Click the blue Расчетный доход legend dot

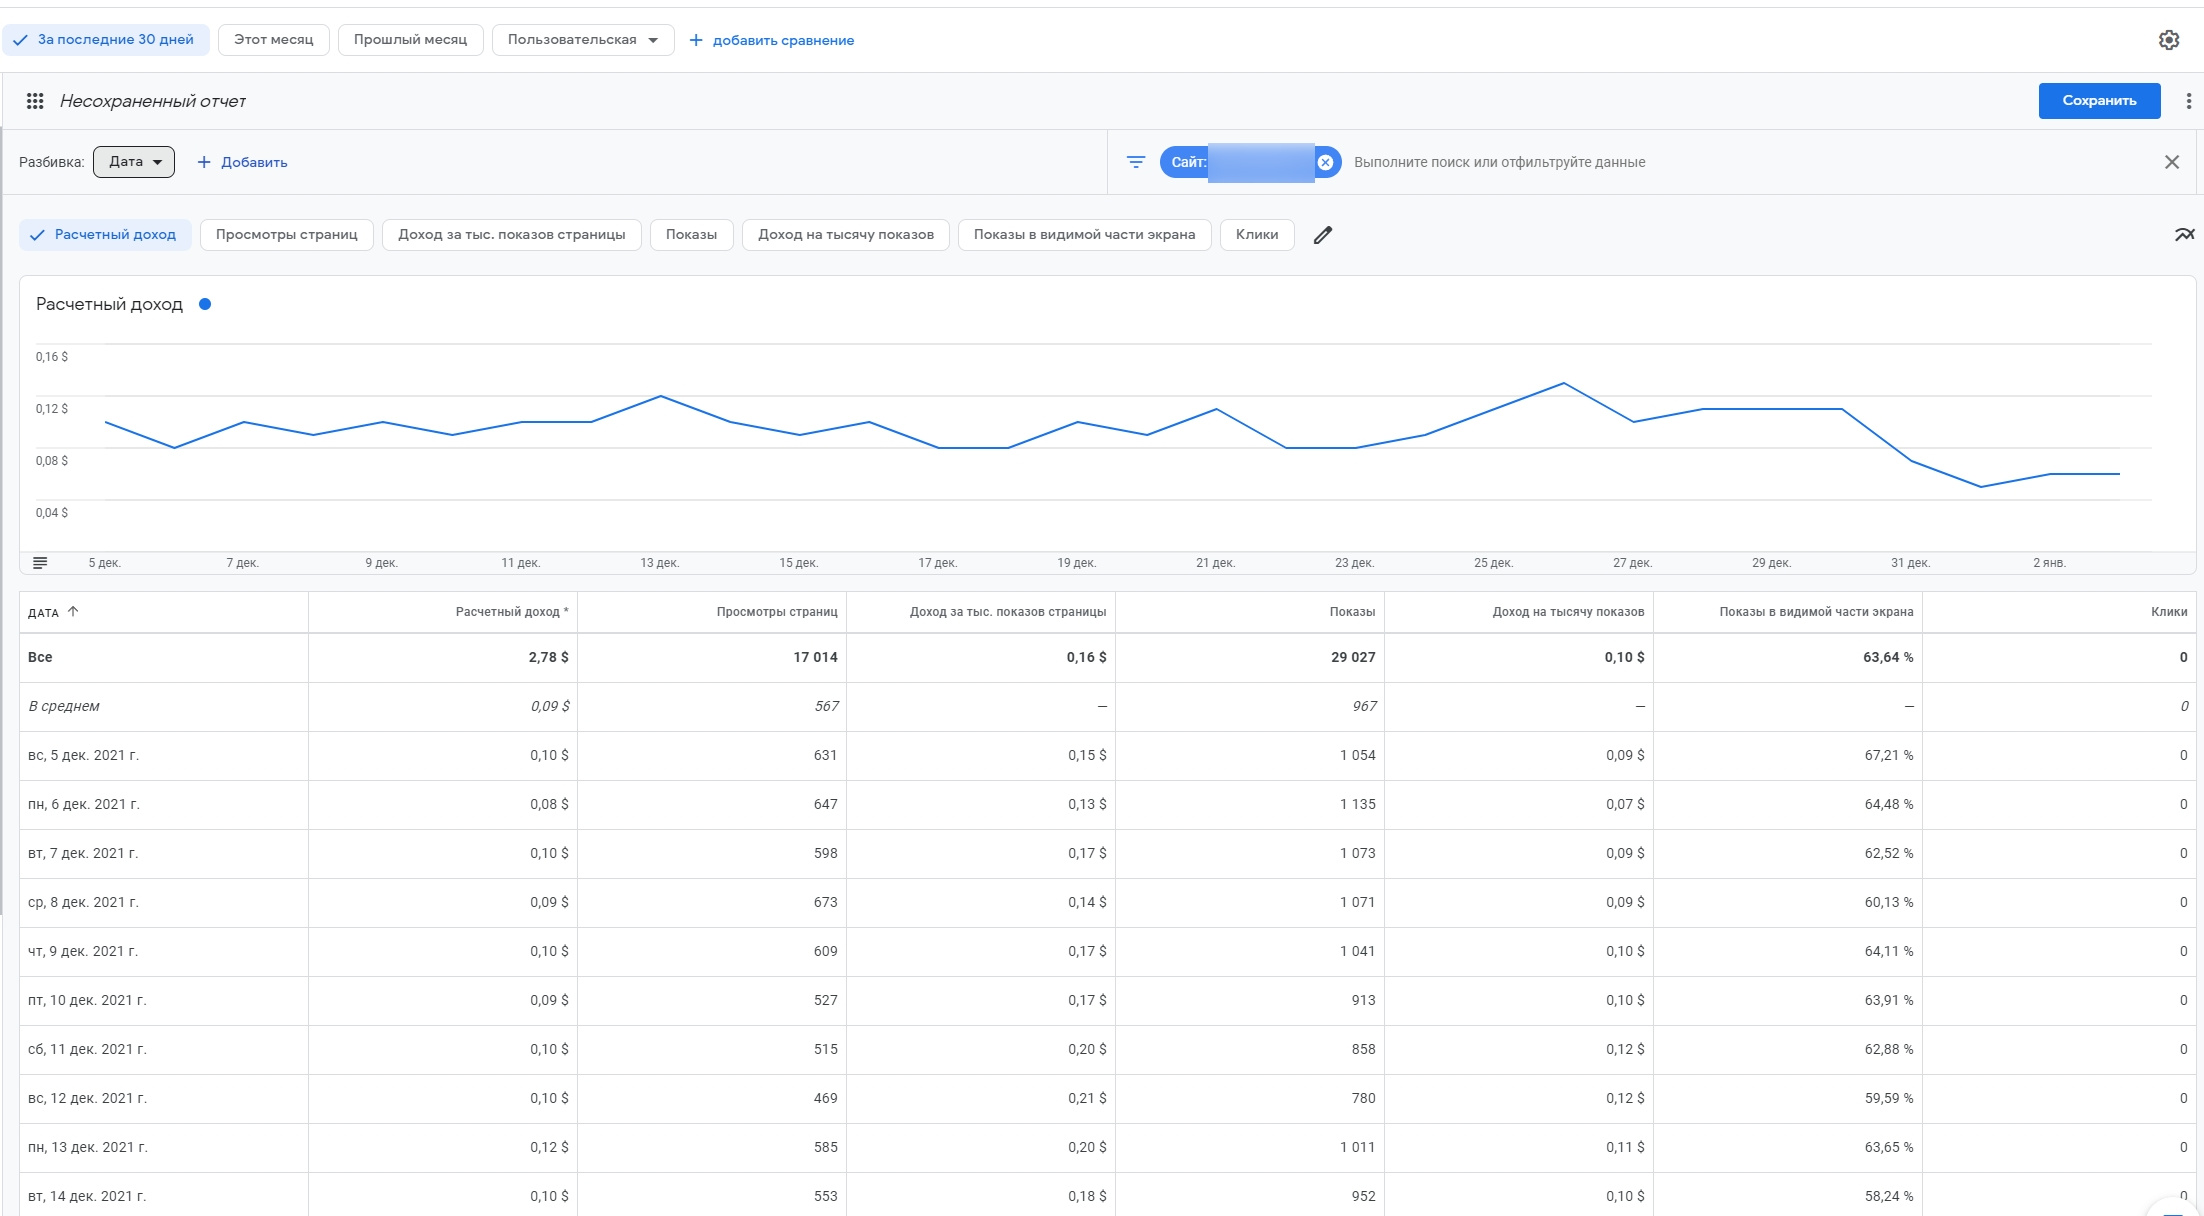pos(205,304)
